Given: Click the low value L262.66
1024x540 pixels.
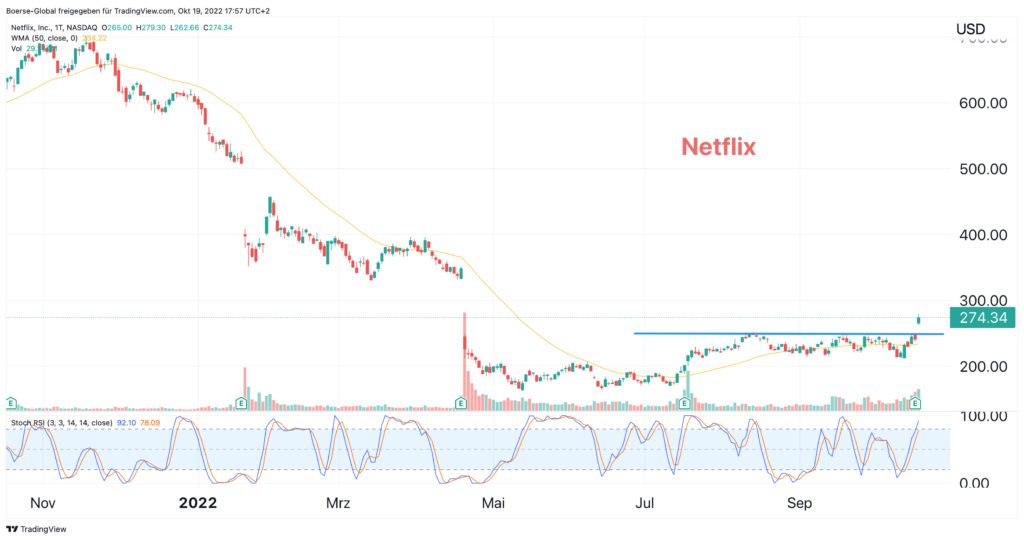Looking at the screenshot, I should point(185,27).
